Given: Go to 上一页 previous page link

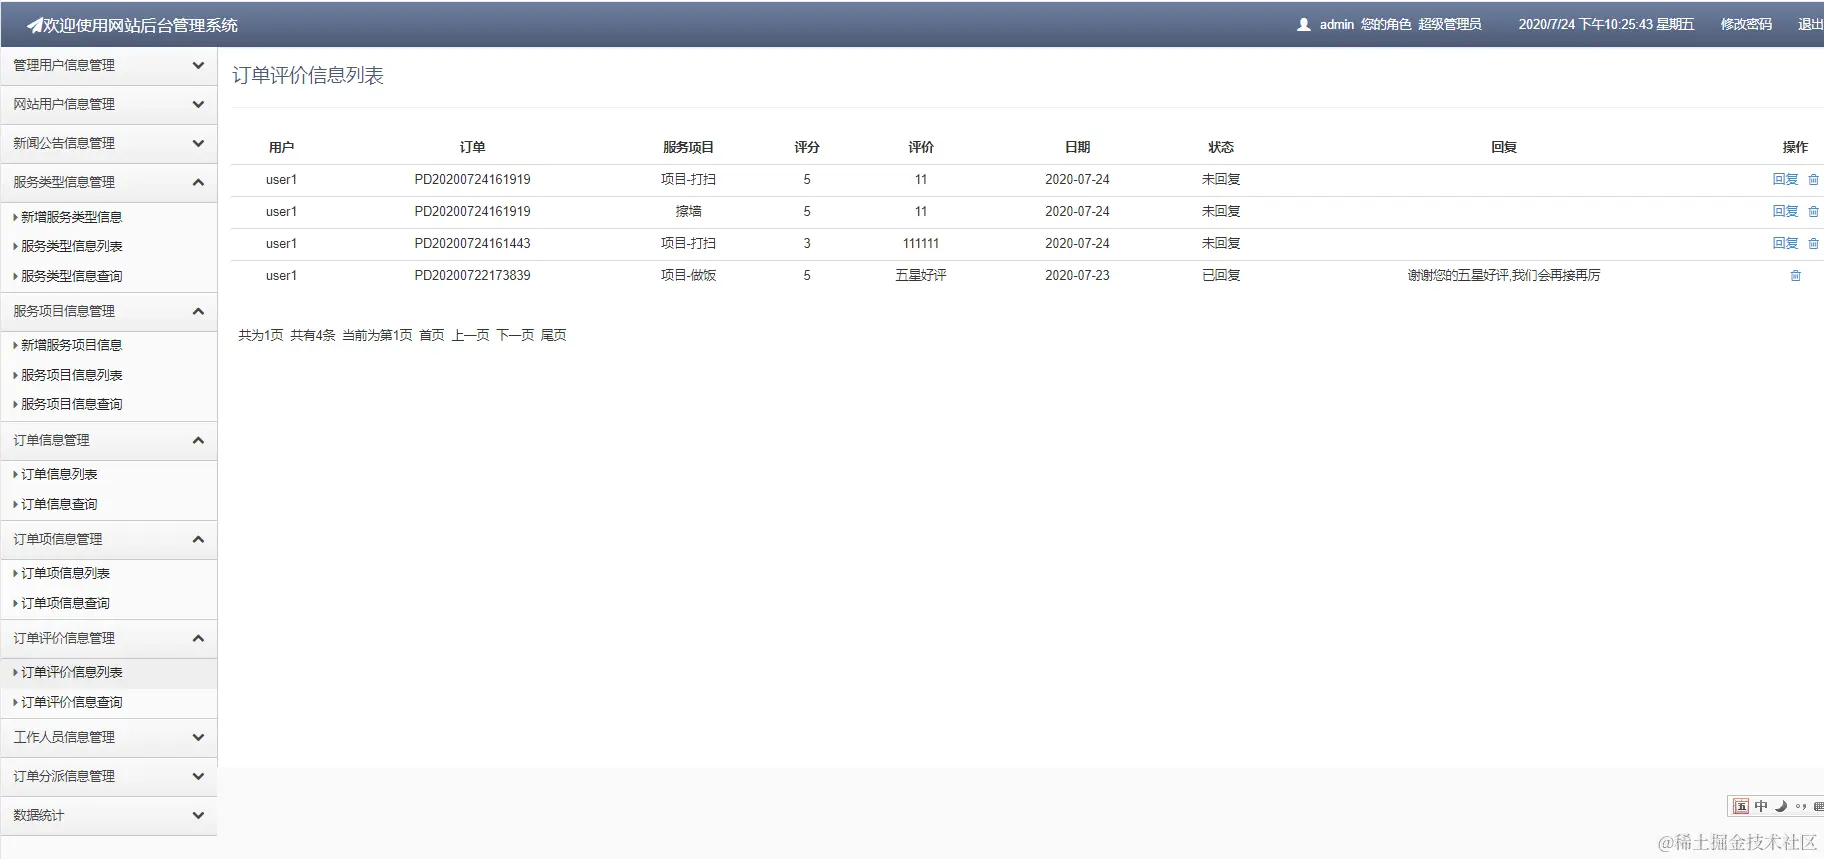Looking at the screenshot, I should 470,335.
